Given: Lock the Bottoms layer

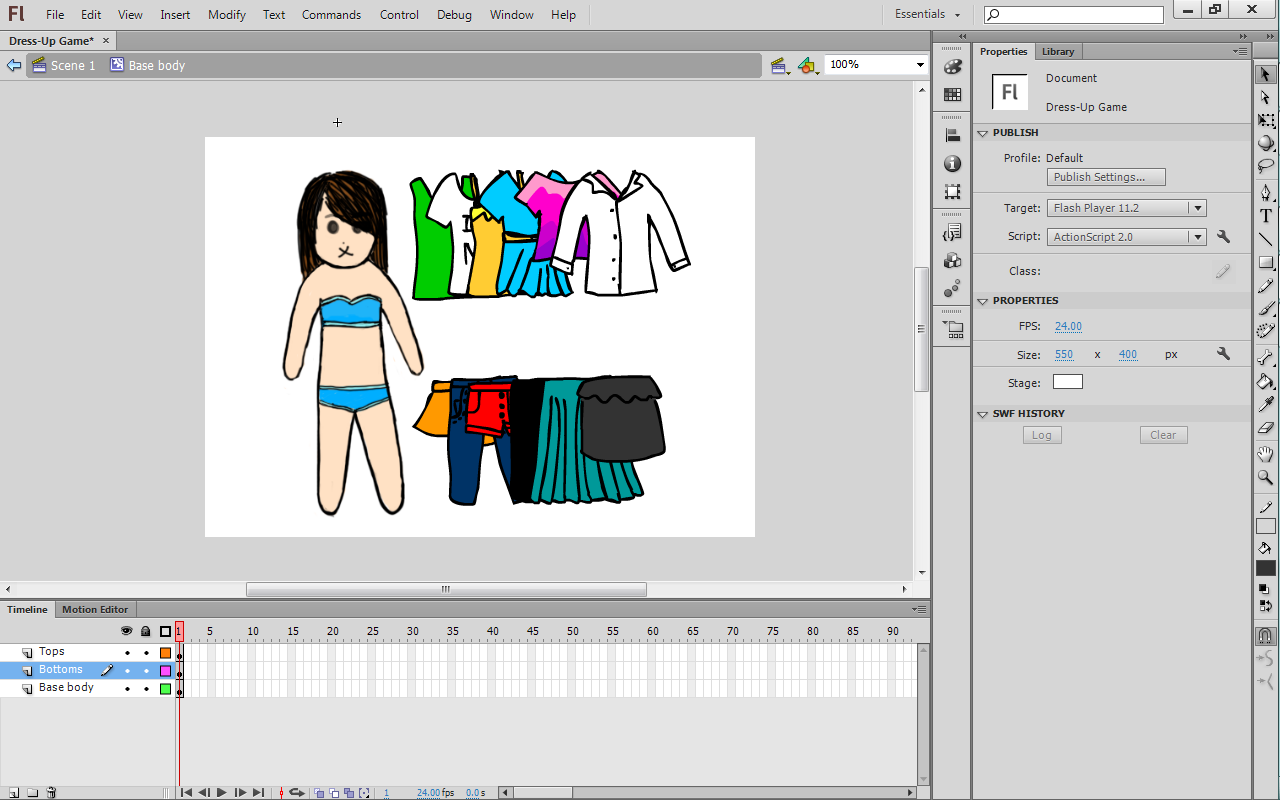Looking at the screenshot, I should 146,671.
